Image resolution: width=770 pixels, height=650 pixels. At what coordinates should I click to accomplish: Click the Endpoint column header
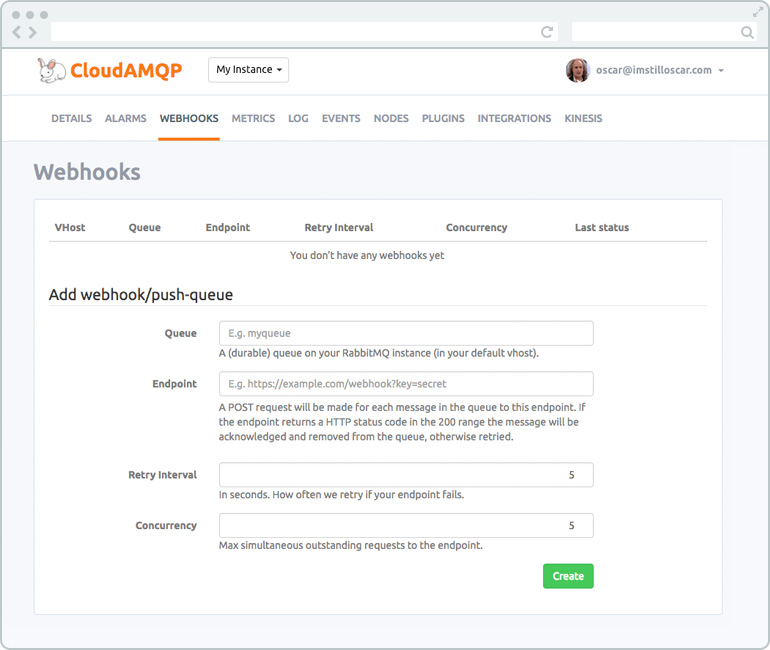228,227
